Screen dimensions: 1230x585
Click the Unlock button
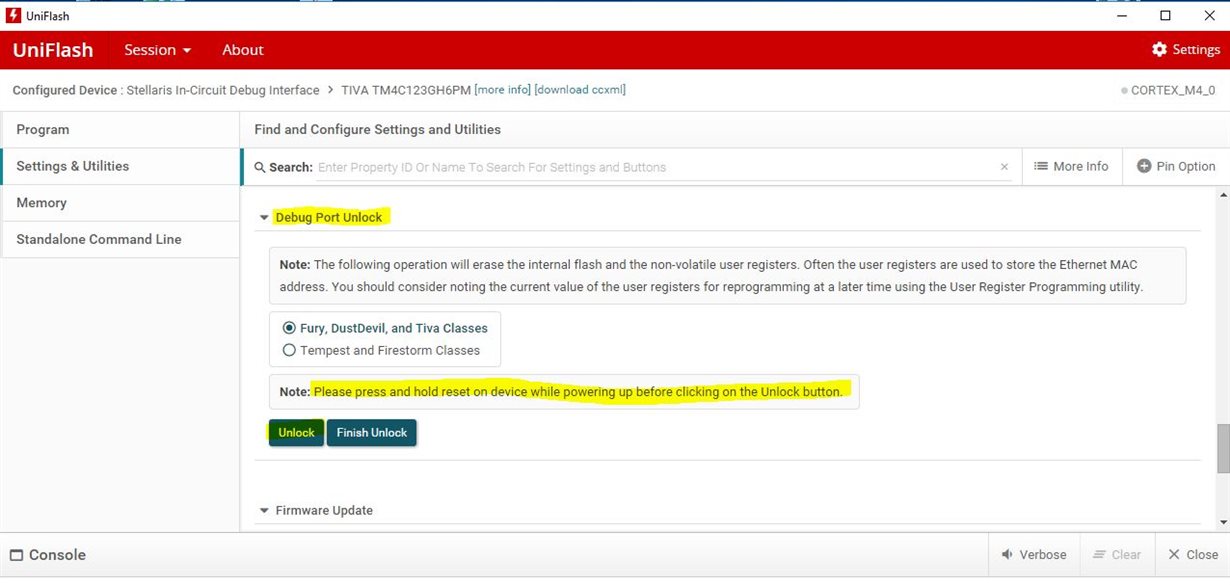tap(296, 433)
